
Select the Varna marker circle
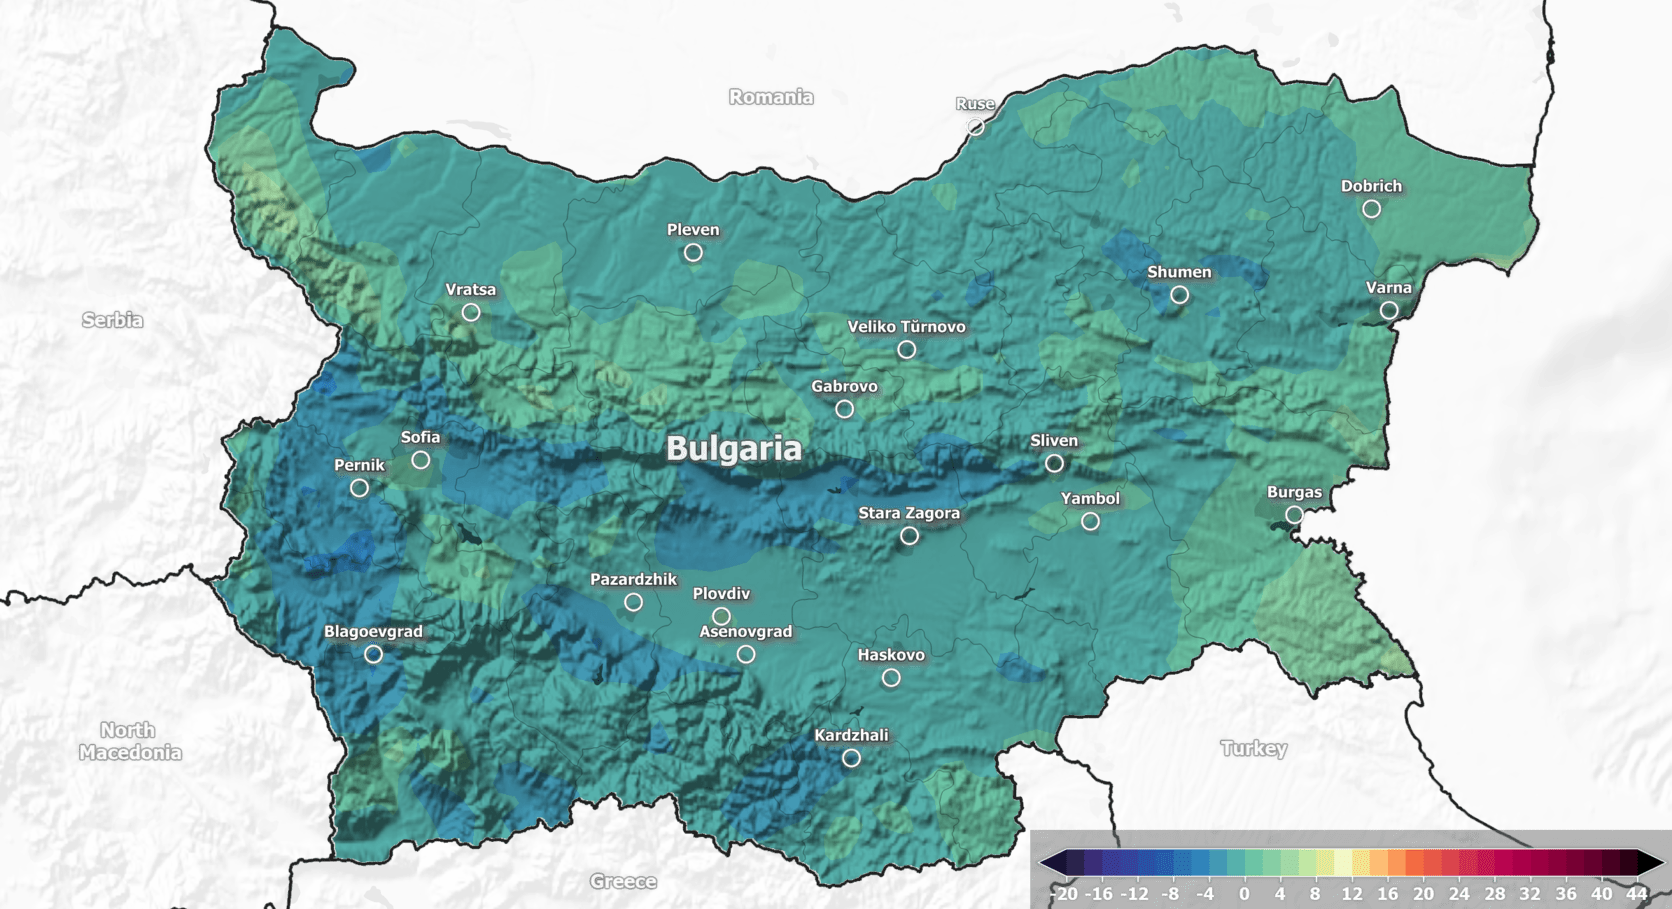point(1389,311)
